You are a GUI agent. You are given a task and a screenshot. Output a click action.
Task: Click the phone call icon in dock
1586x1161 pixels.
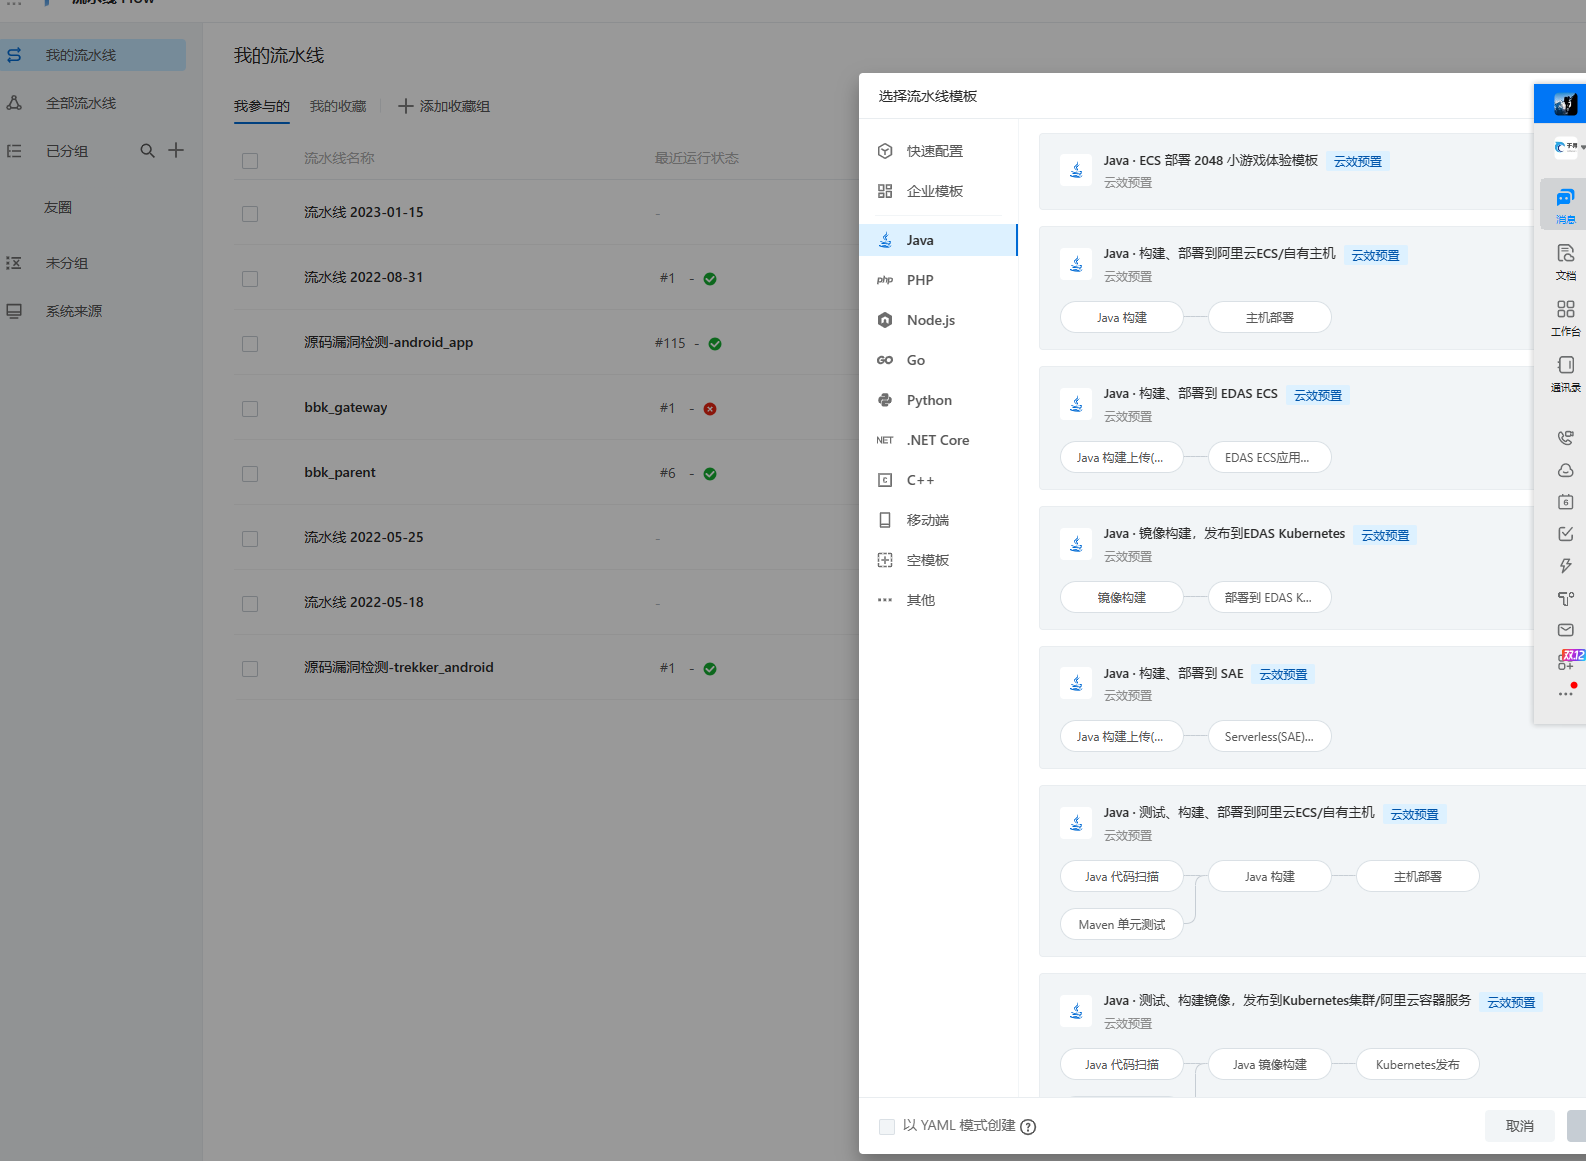[1566, 438]
